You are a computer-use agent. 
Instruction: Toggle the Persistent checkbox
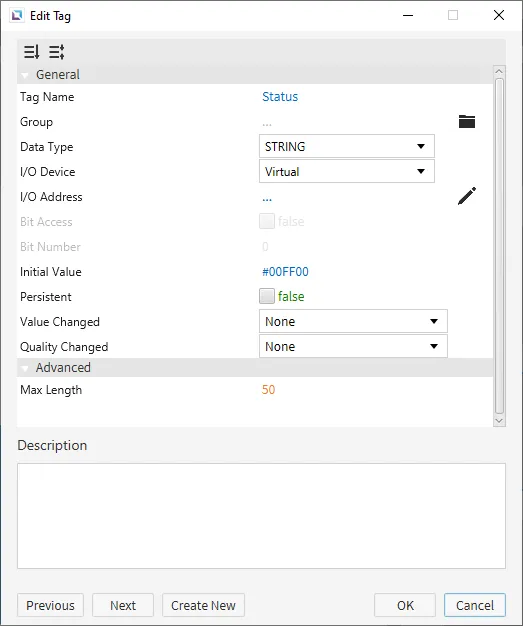(x=267, y=296)
